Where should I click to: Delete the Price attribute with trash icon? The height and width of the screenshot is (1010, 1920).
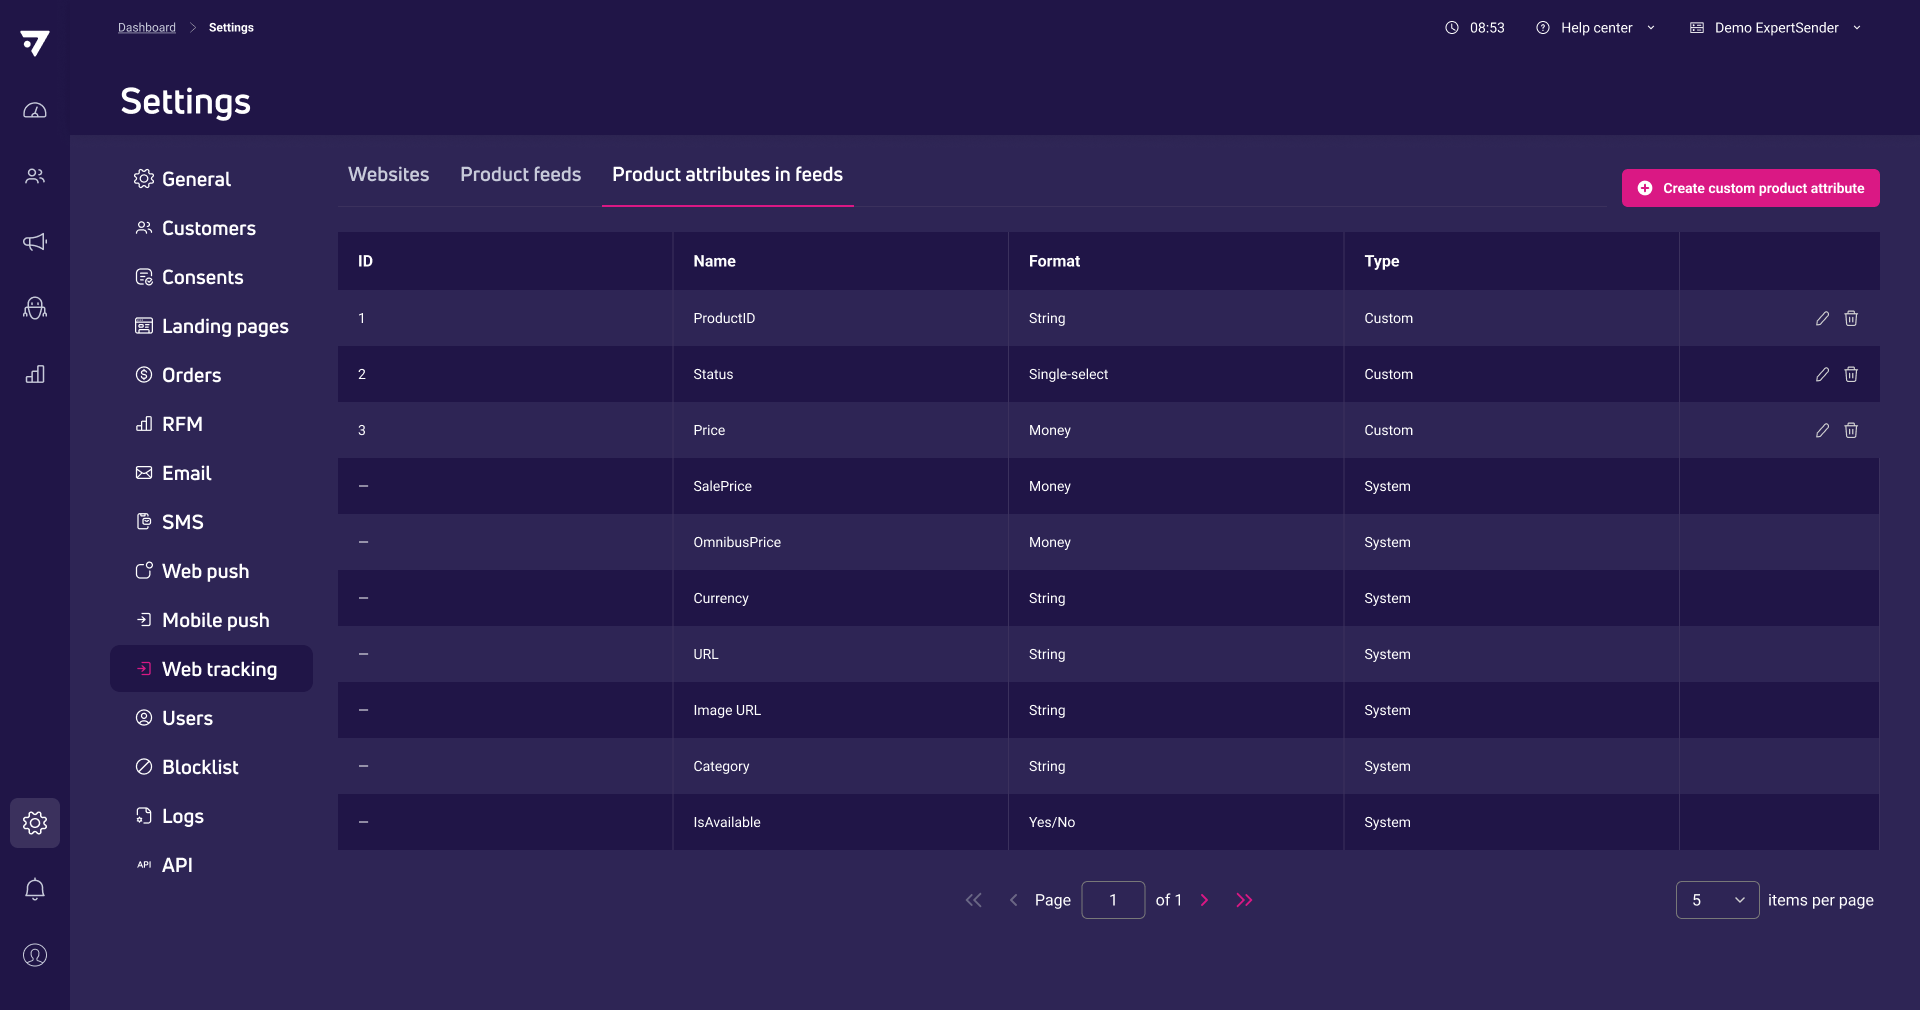click(x=1851, y=430)
